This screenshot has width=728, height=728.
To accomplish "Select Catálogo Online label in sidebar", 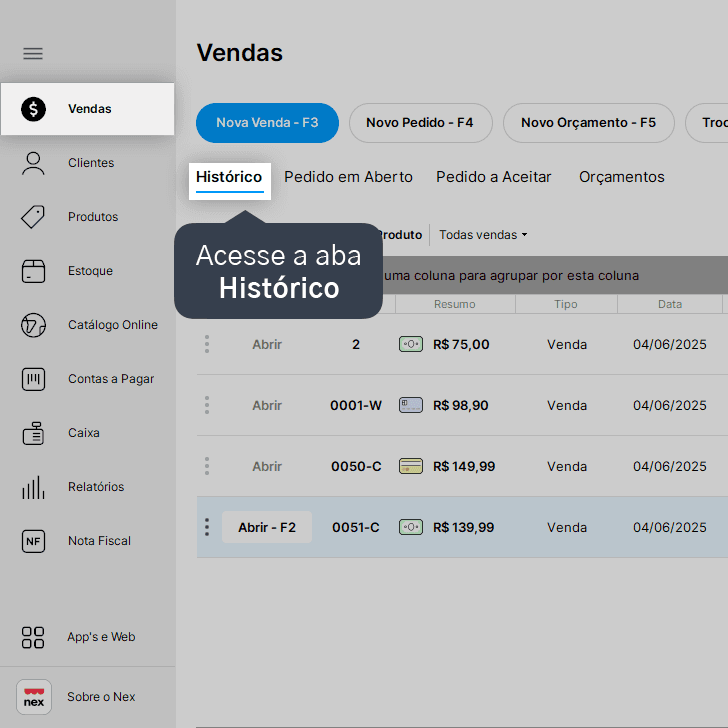I will coord(113,325).
